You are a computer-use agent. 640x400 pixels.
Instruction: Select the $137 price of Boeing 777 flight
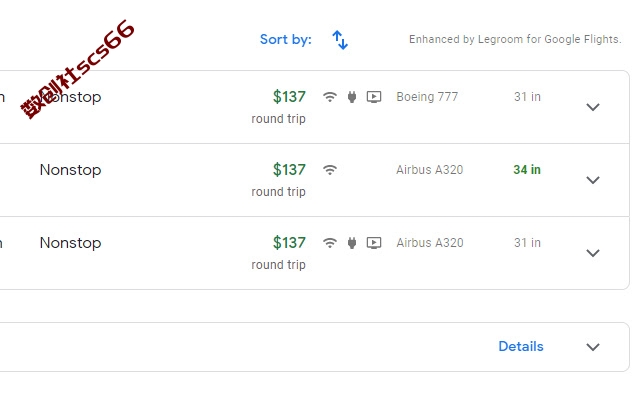[x=289, y=97]
